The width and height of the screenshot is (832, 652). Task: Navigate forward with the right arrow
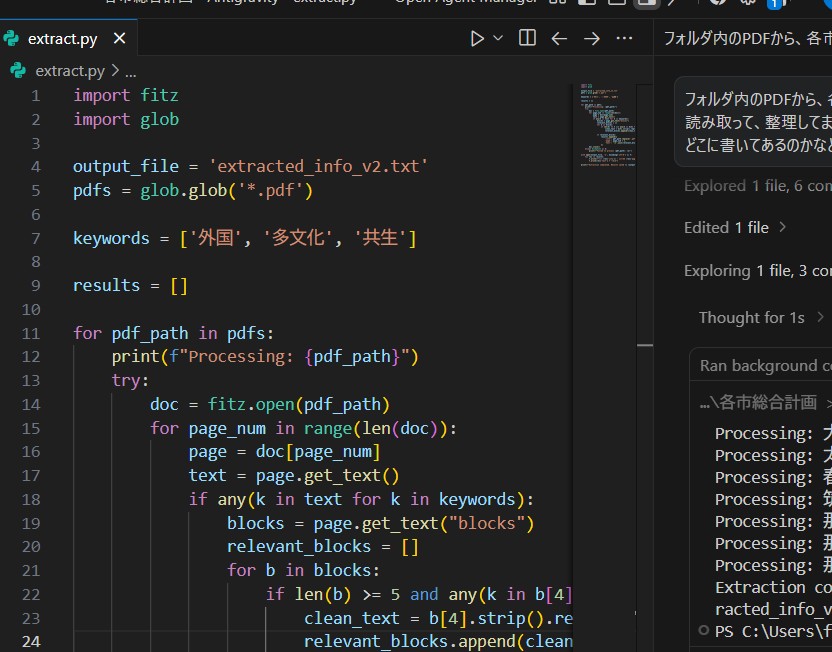pyautogui.click(x=591, y=39)
